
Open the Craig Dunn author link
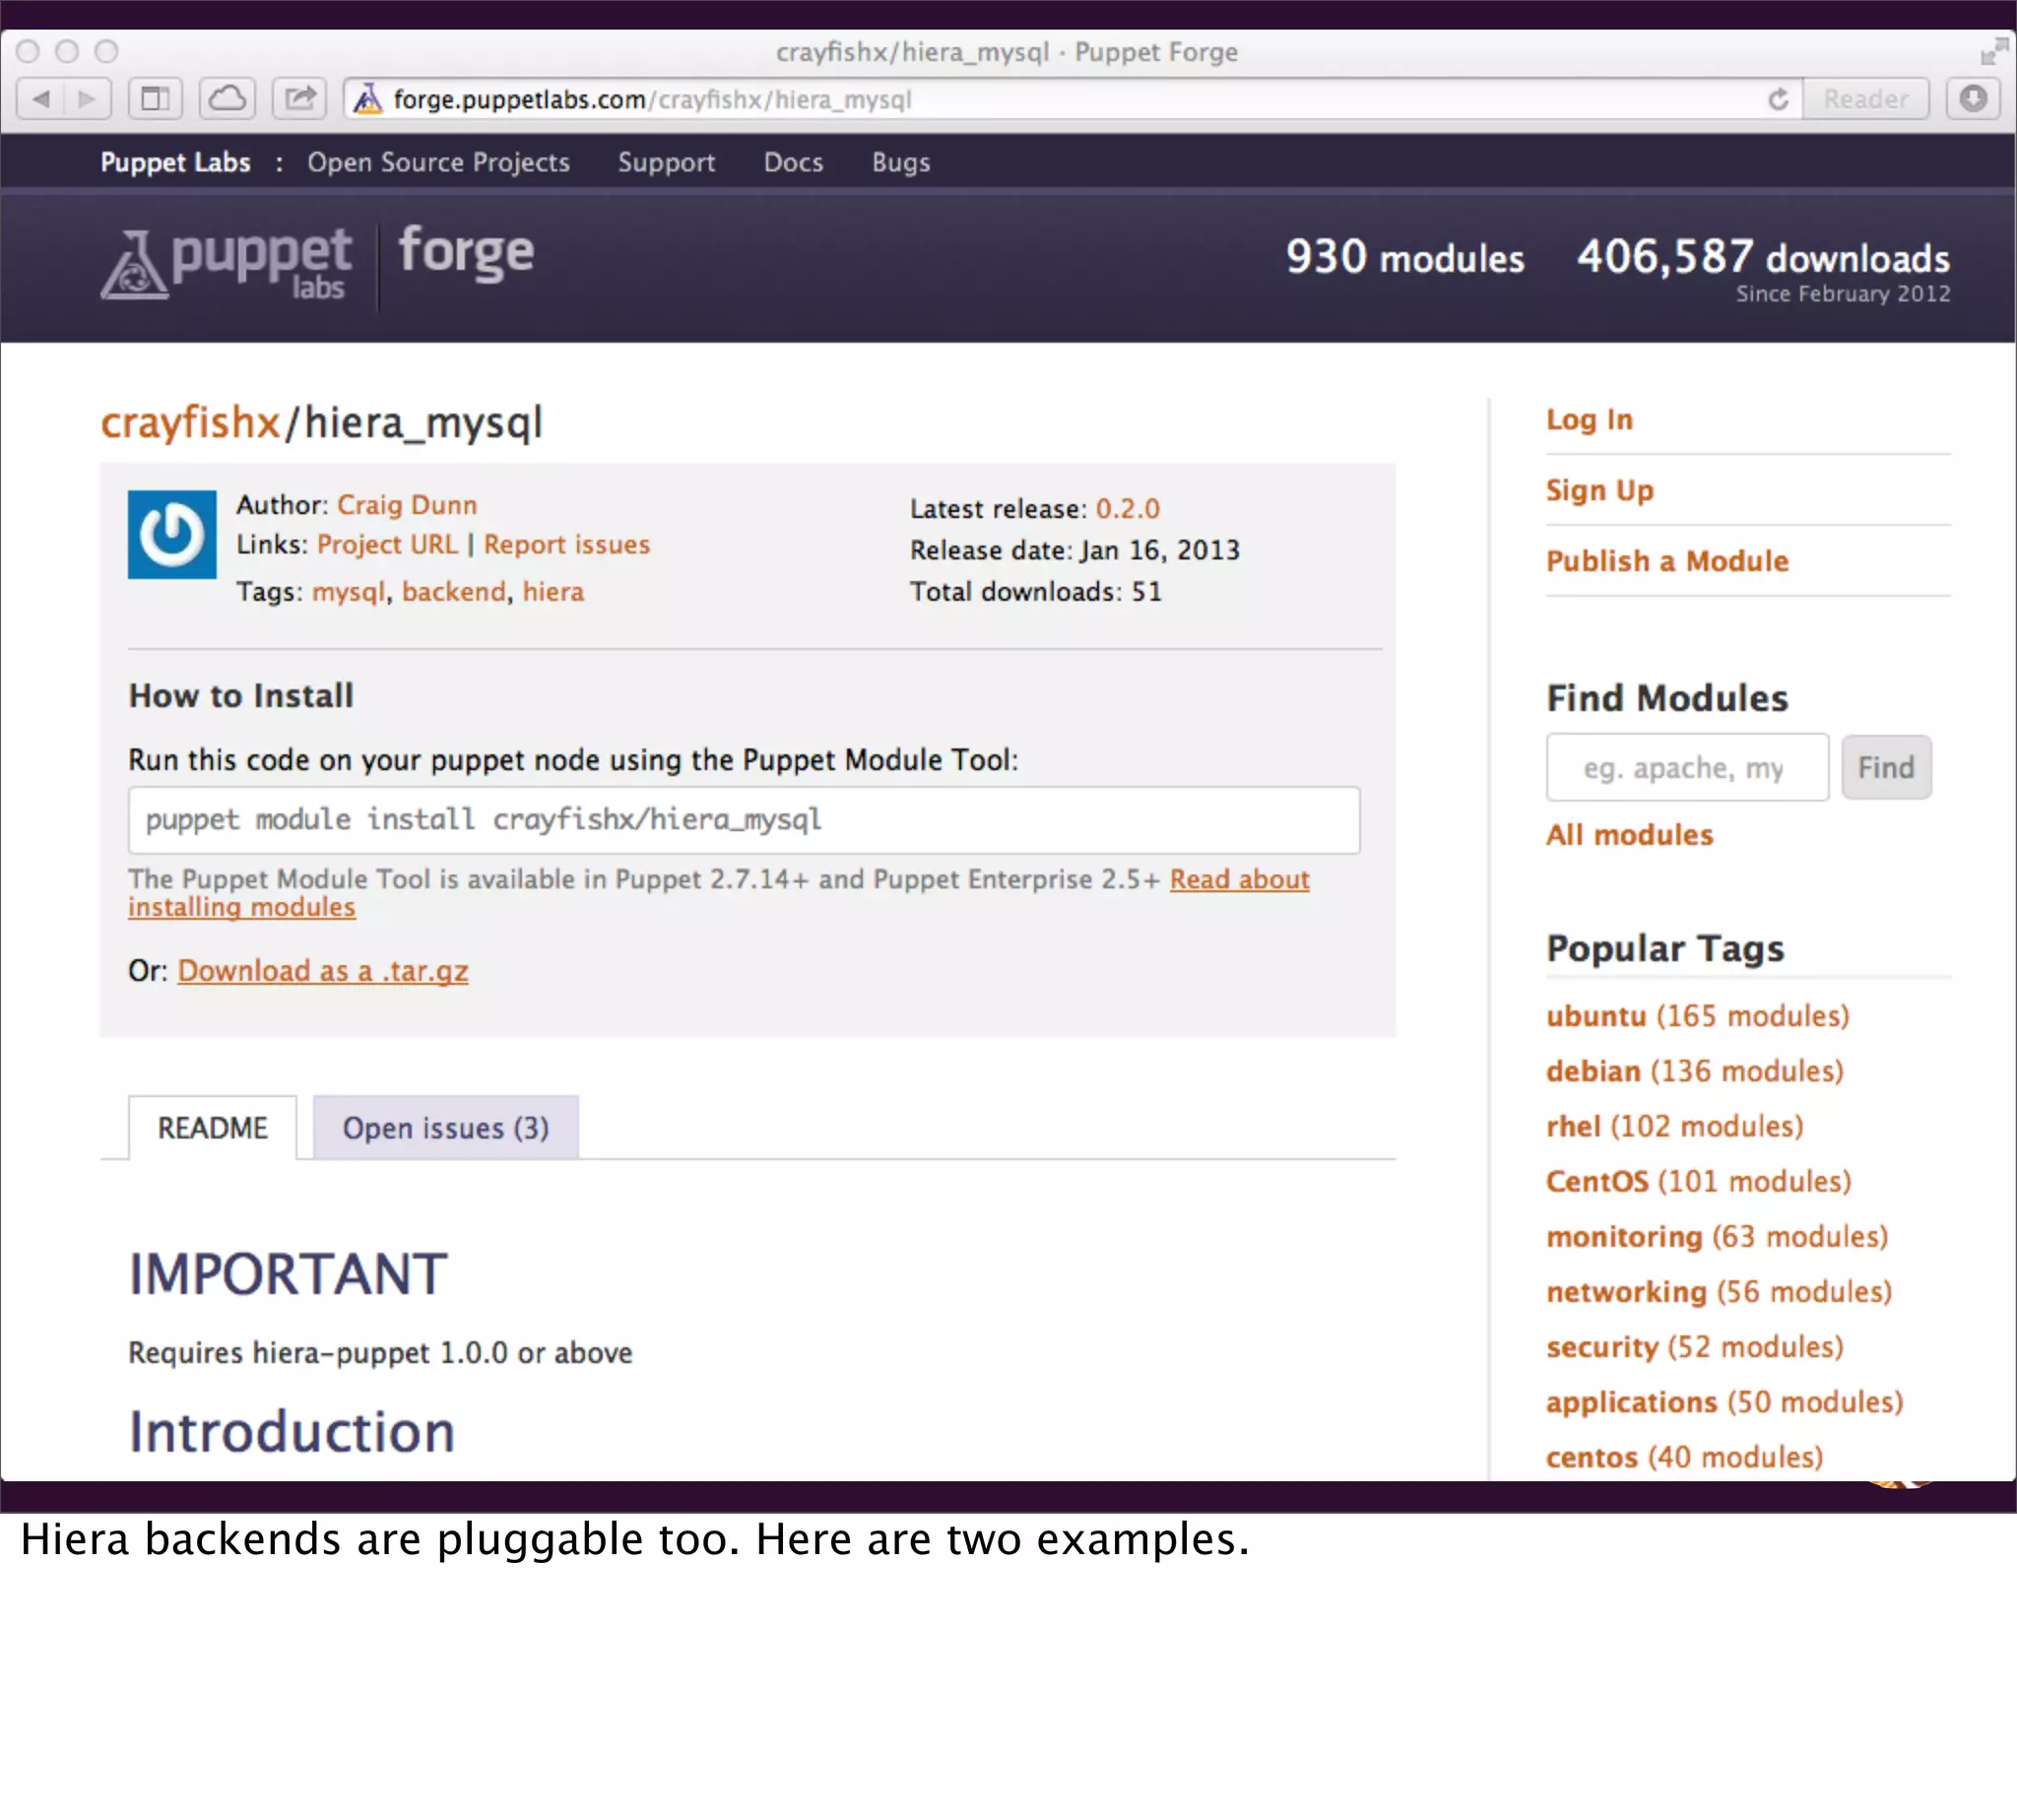(x=406, y=504)
